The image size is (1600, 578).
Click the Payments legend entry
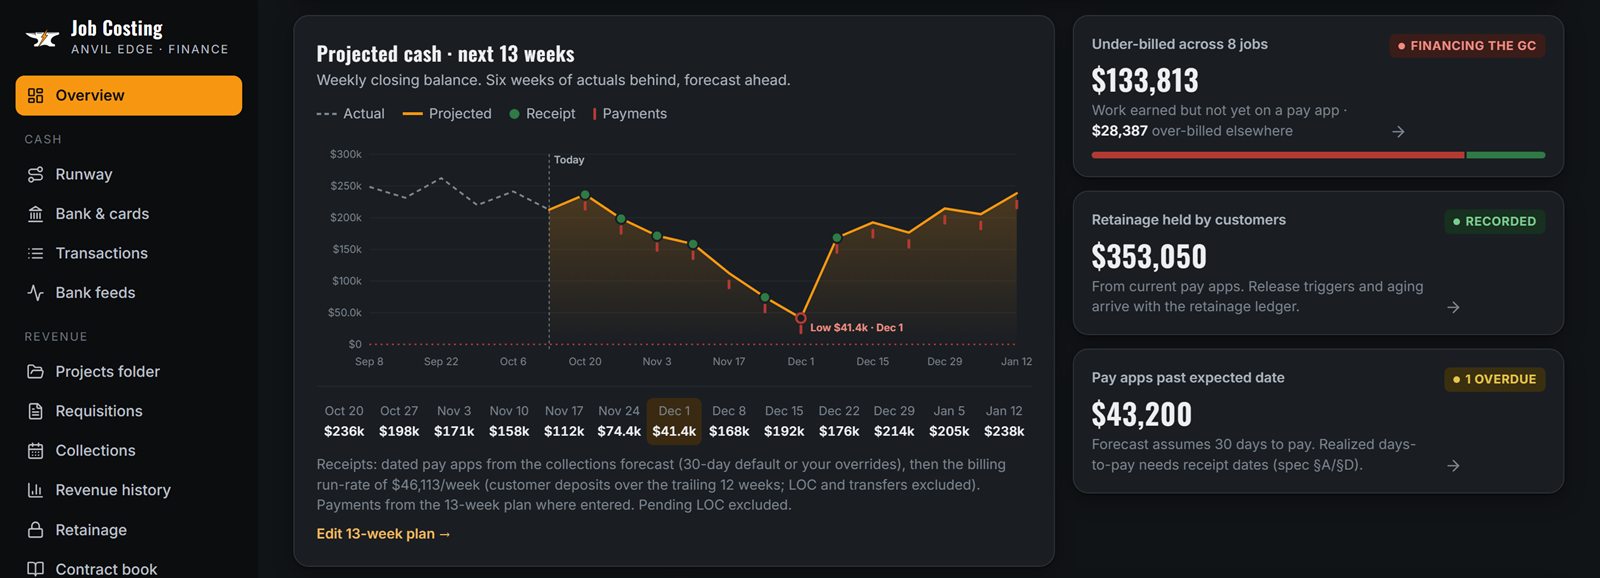pos(630,114)
